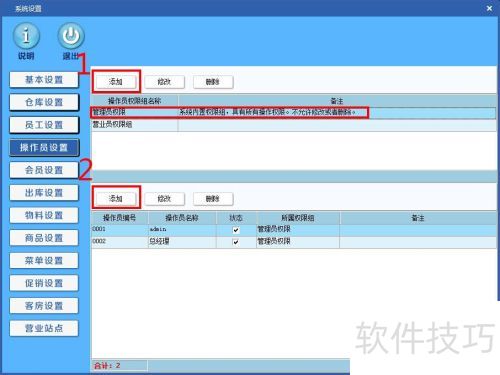Click 修改 in the operator list toolbar
This screenshot has width=500, height=375.
tap(164, 199)
